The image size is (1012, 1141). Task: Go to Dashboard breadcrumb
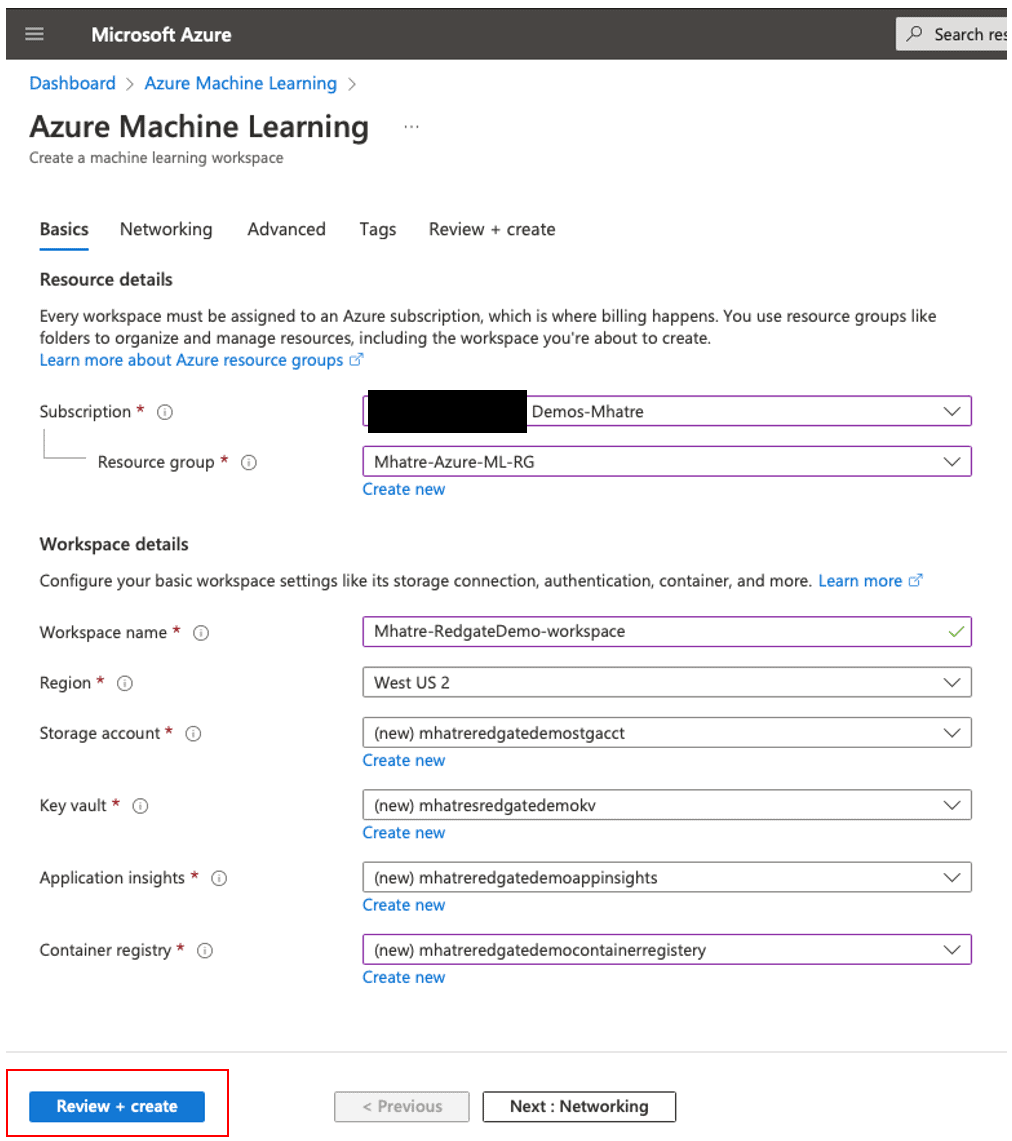pyautogui.click(x=72, y=83)
